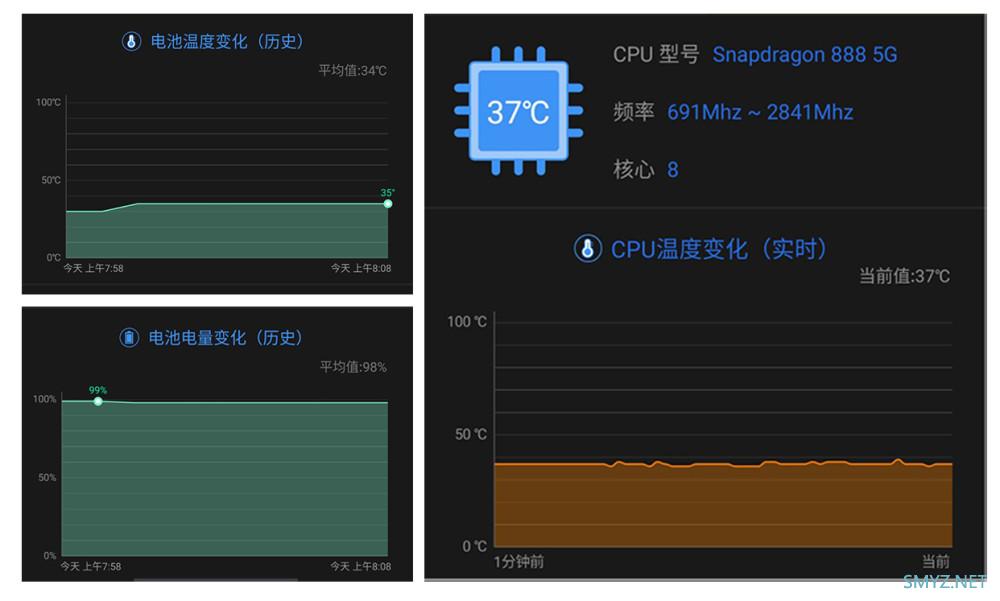The image size is (1000, 601).
Task: Open the 电池电量变化（历史） title
Action: coord(225,338)
